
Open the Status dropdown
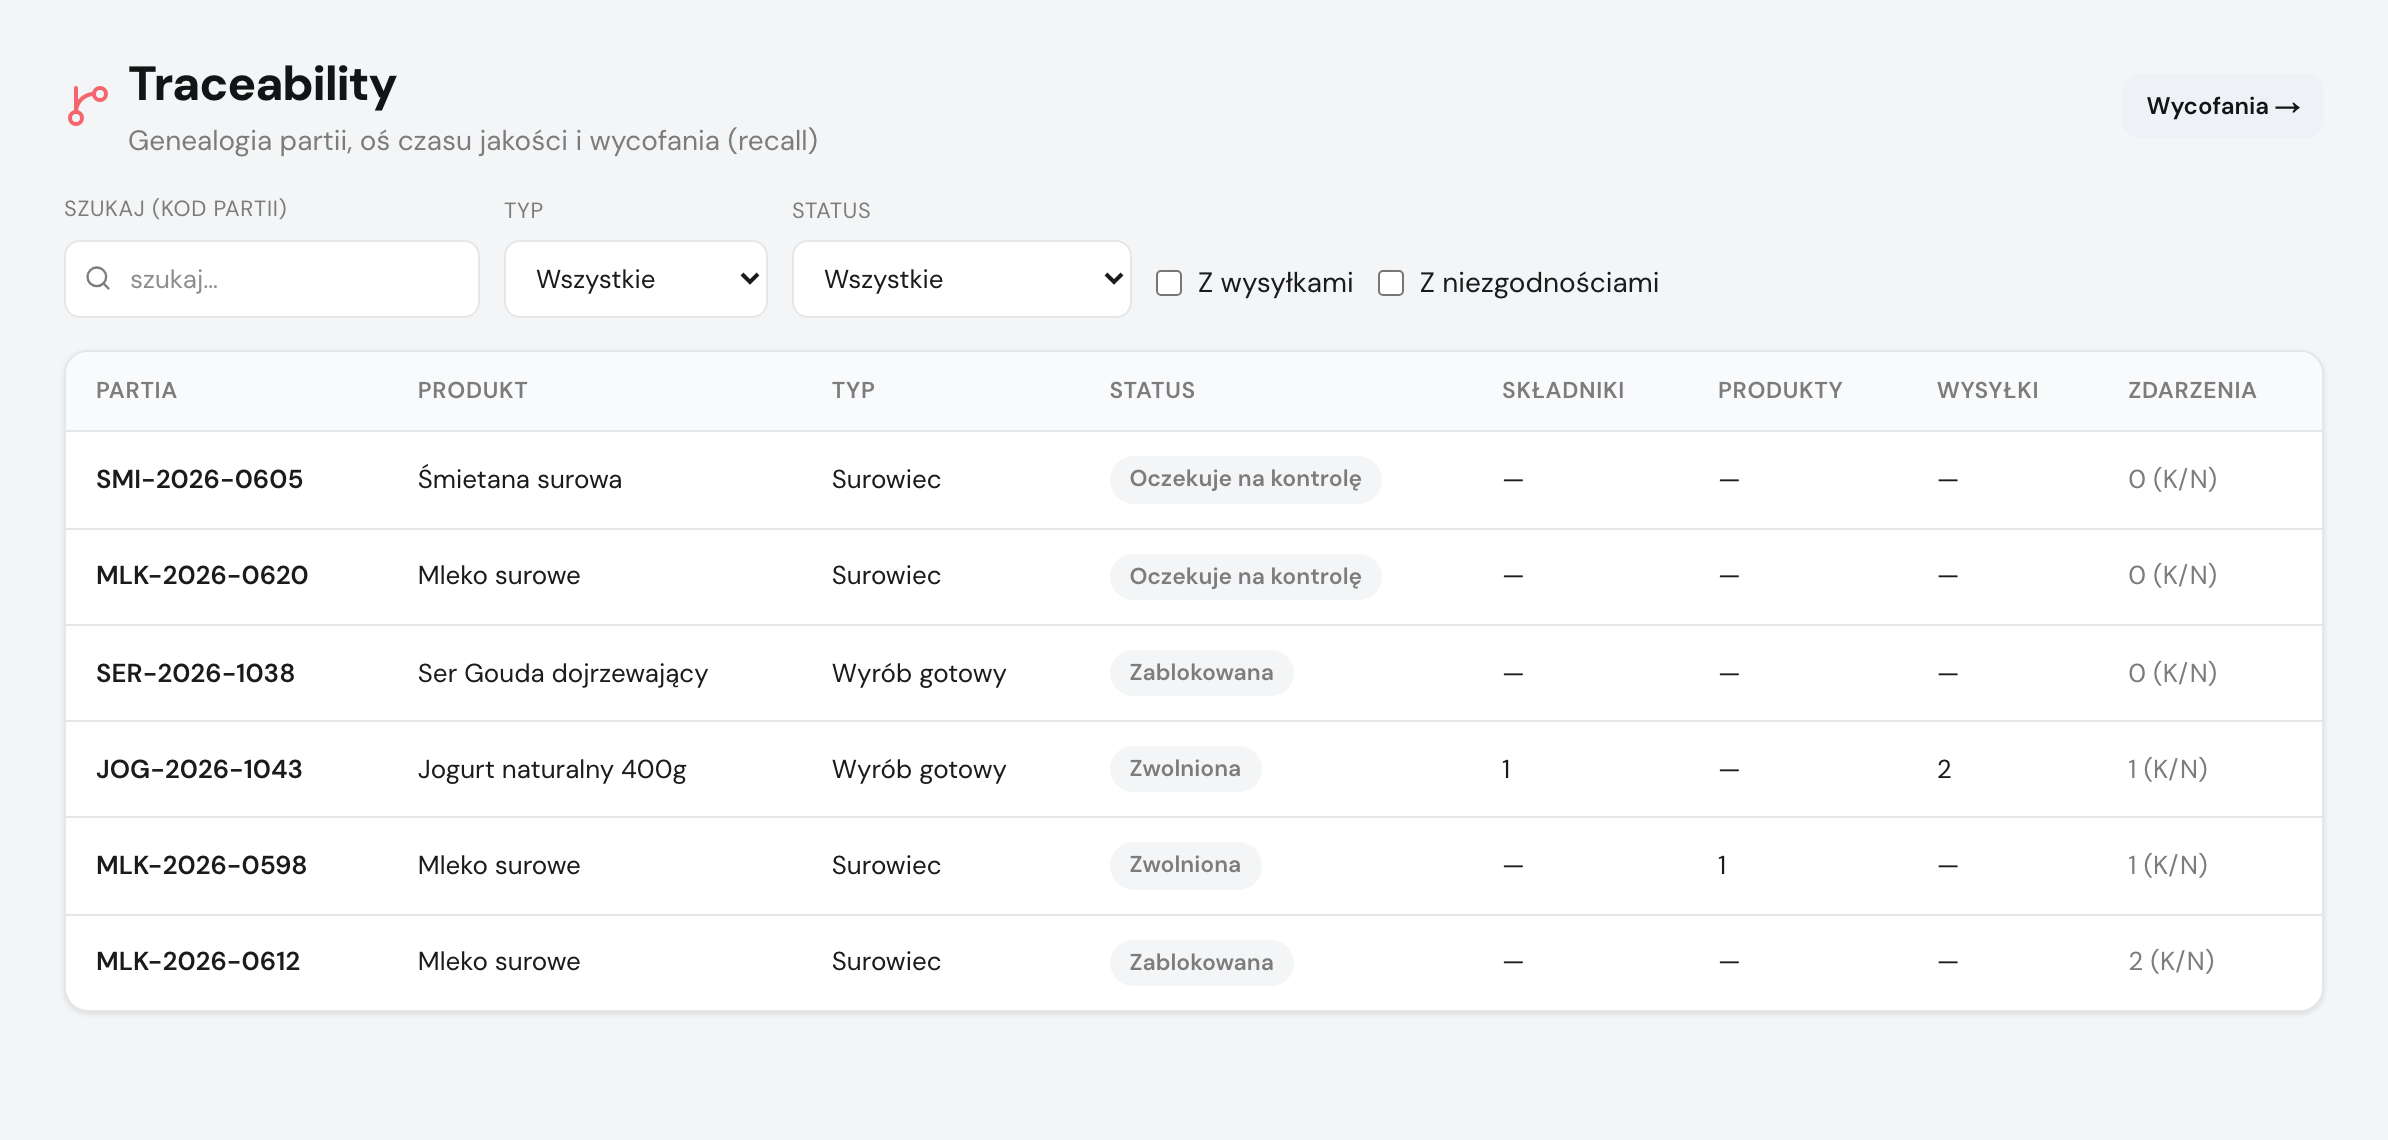(x=962, y=279)
